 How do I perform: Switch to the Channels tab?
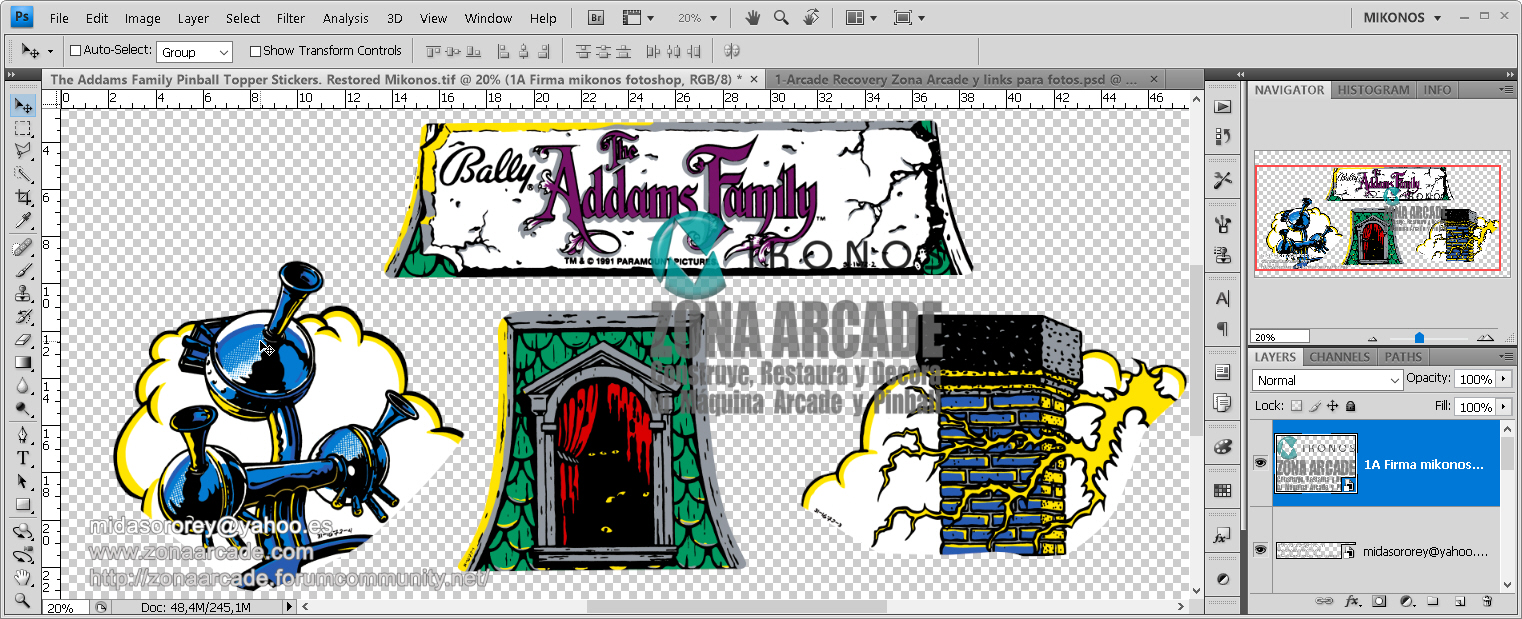[1339, 357]
